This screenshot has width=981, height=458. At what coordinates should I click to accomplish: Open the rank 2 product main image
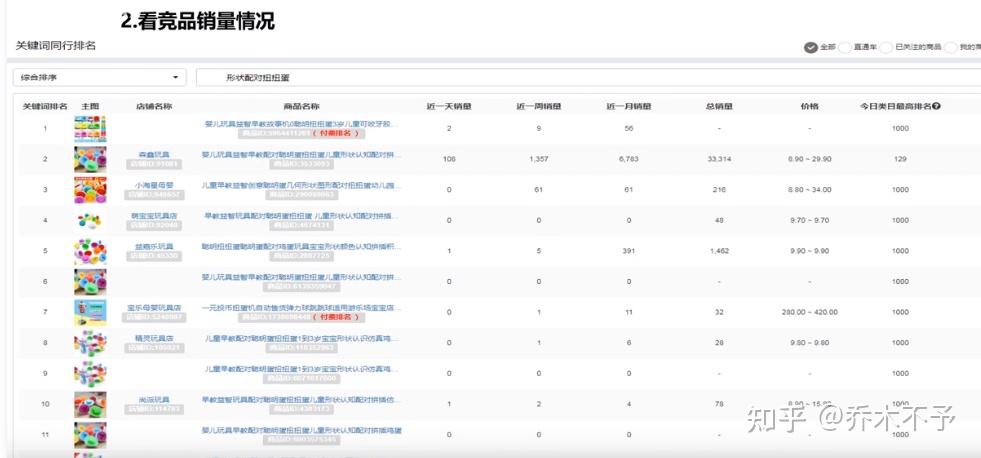(x=90, y=160)
